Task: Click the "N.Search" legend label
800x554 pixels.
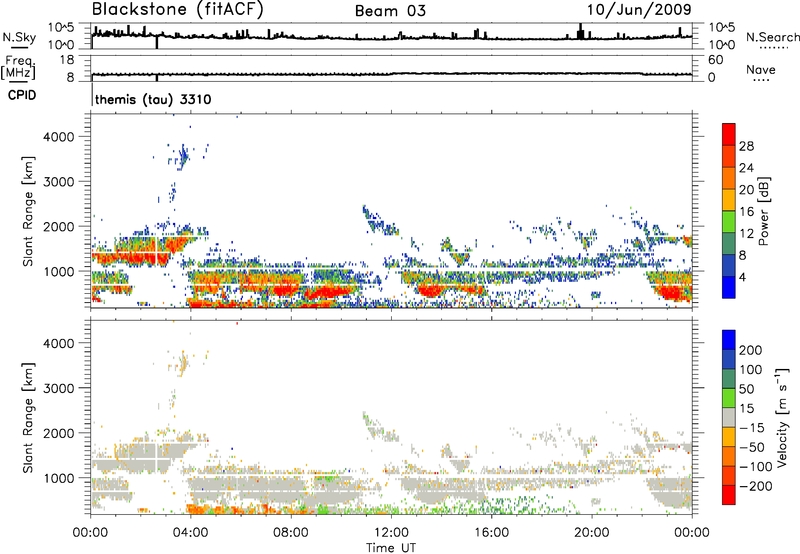Action: (773, 37)
